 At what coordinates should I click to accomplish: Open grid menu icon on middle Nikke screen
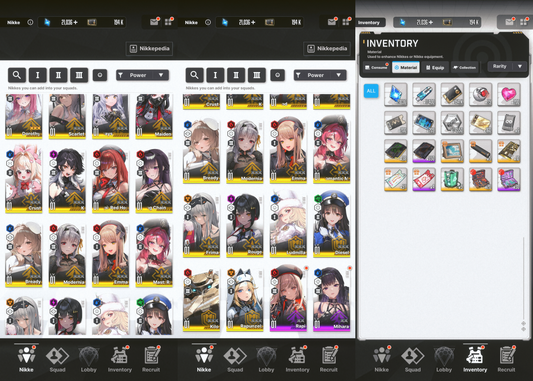[346, 22]
